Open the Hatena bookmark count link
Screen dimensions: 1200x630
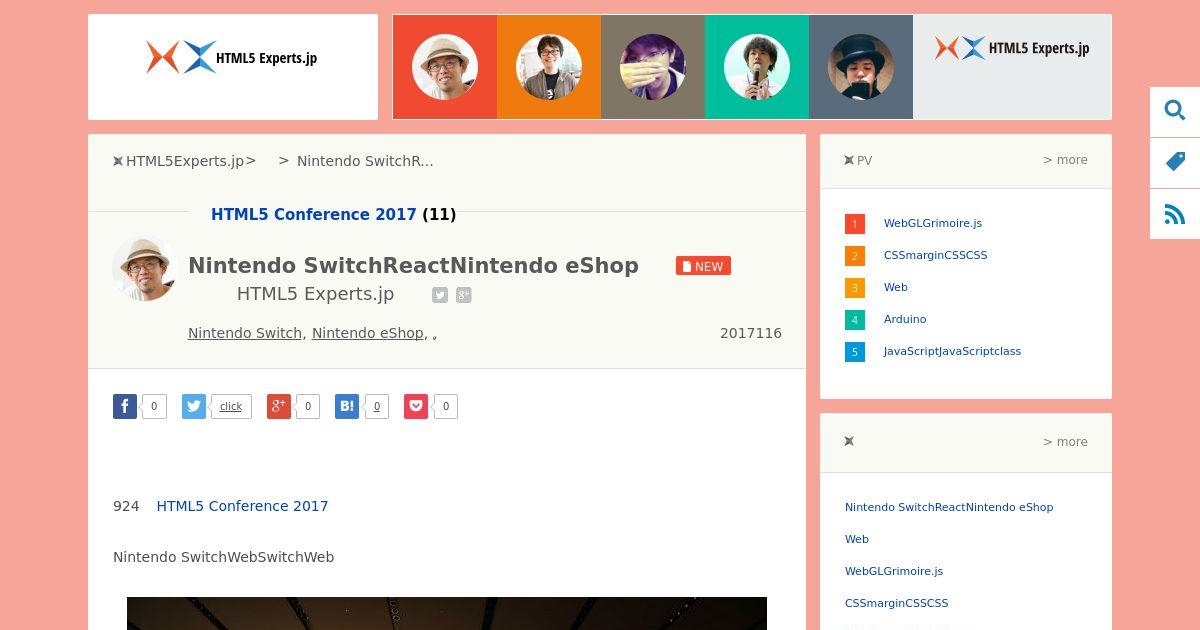(x=377, y=406)
